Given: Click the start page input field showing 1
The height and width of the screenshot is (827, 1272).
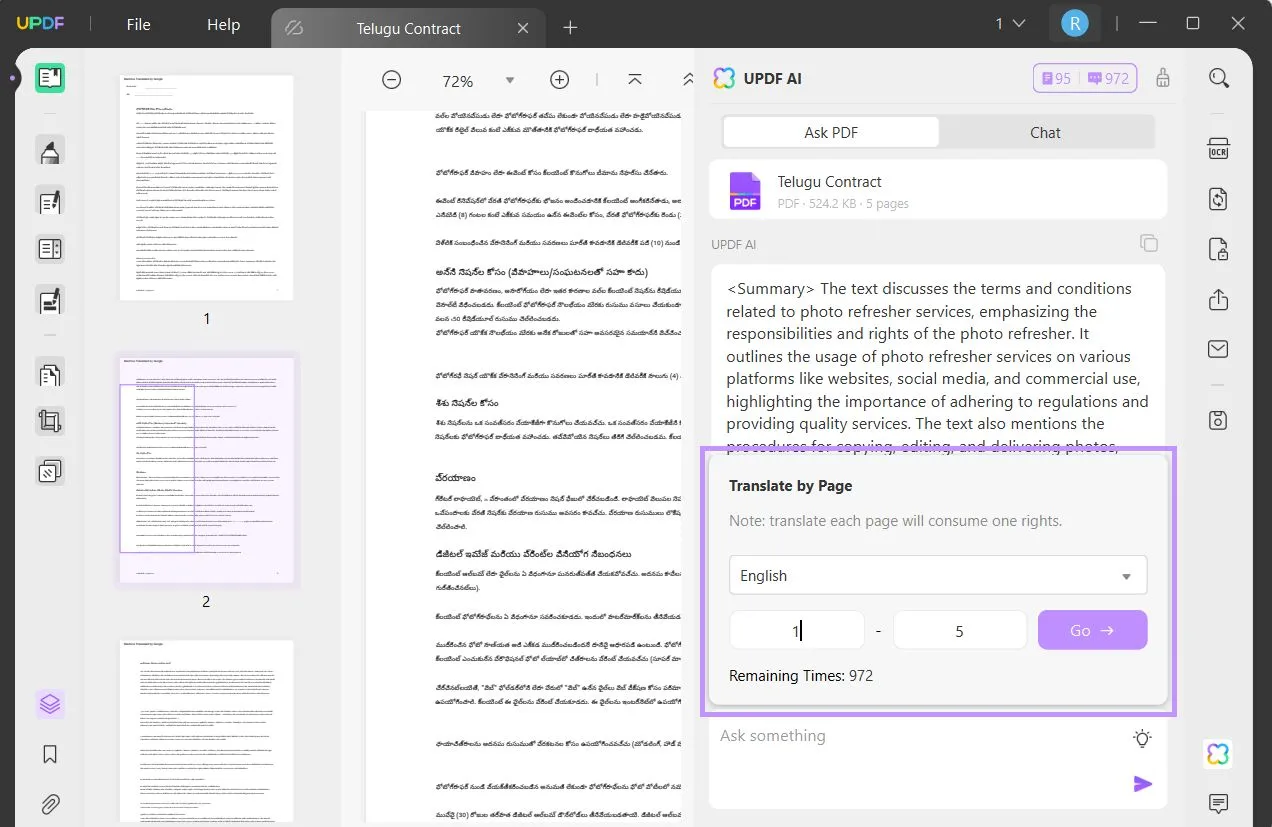Looking at the screenshot, I should (x=797, y=630).
